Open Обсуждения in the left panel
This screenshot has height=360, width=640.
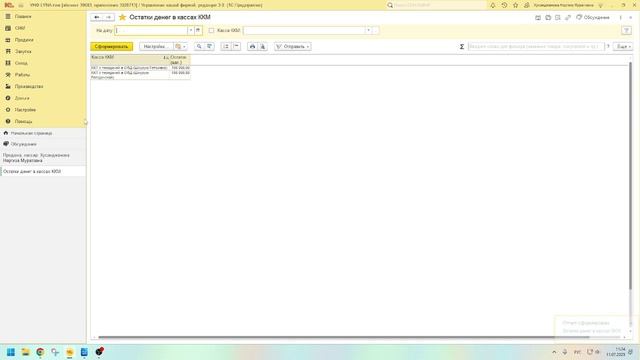[x=24, y=144]
